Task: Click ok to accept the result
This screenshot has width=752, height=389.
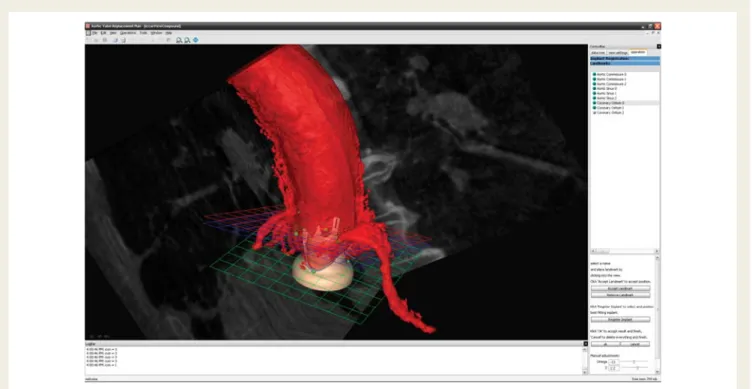Action: (606, 344)
